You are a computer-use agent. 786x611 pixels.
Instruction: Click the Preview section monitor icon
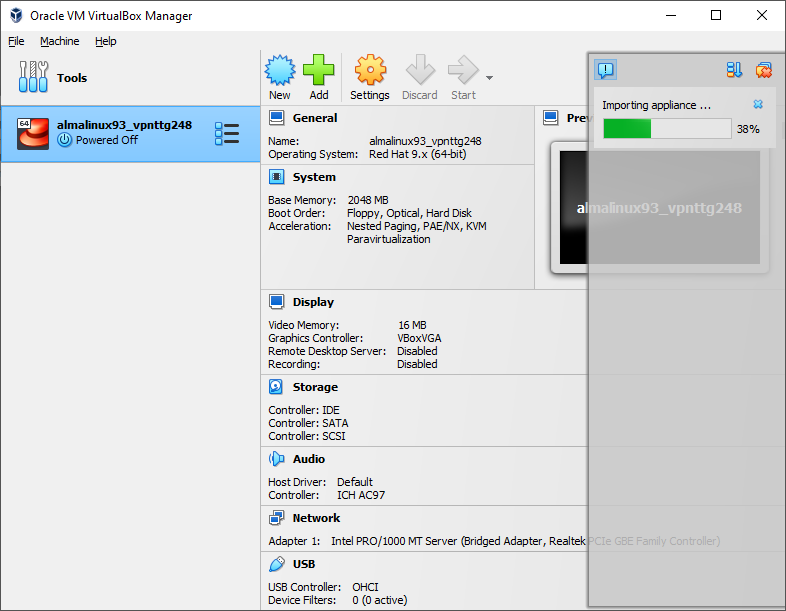pos(550,118)
